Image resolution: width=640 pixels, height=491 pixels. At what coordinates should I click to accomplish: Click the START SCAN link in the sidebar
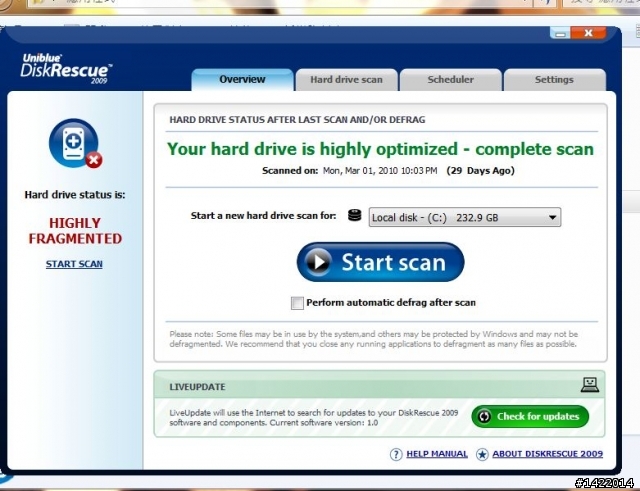pyautogui.click(x=74, y=264)
